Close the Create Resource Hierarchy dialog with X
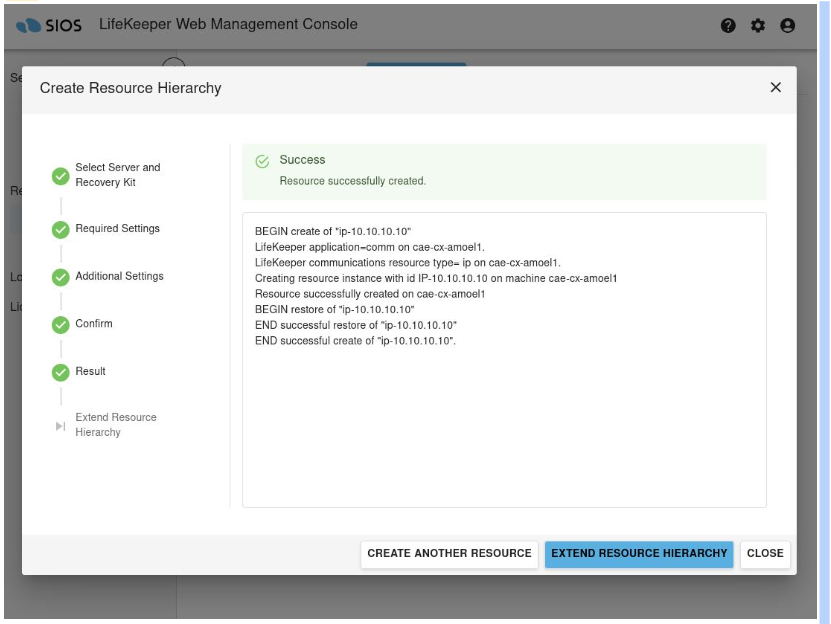 click(x=775, y=87)
